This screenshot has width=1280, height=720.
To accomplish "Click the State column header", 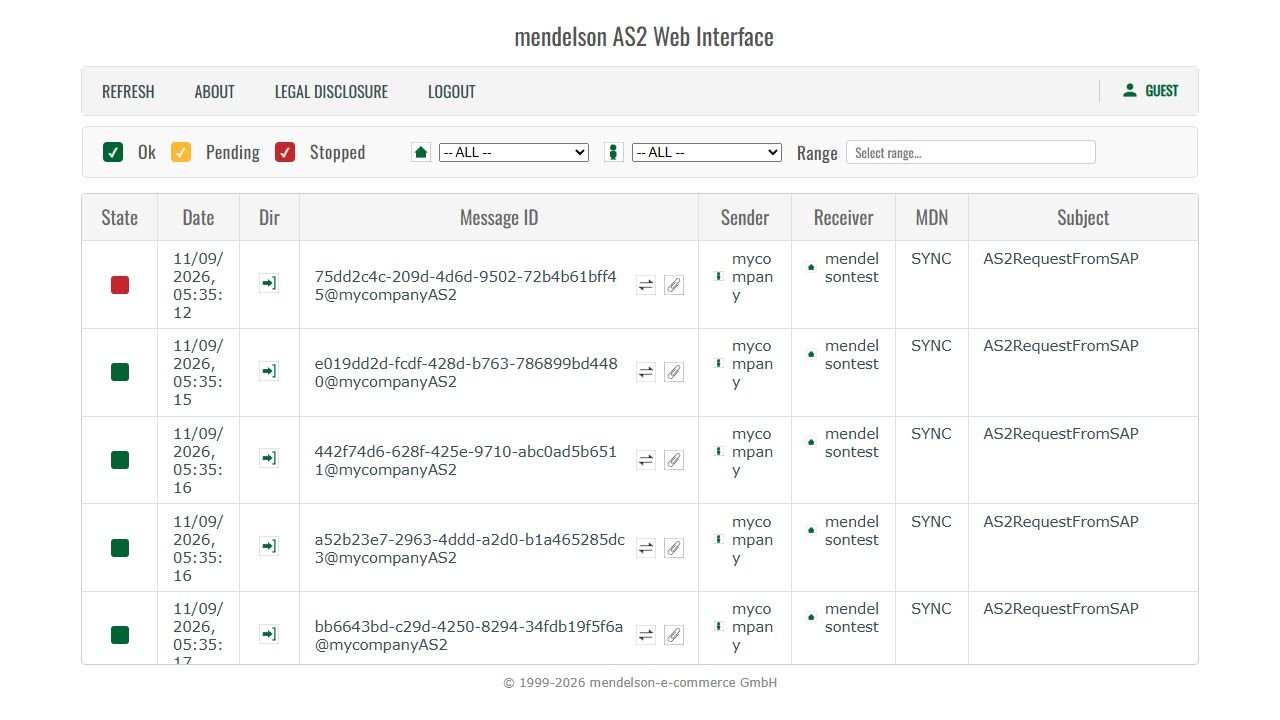I will coord(120,217).
